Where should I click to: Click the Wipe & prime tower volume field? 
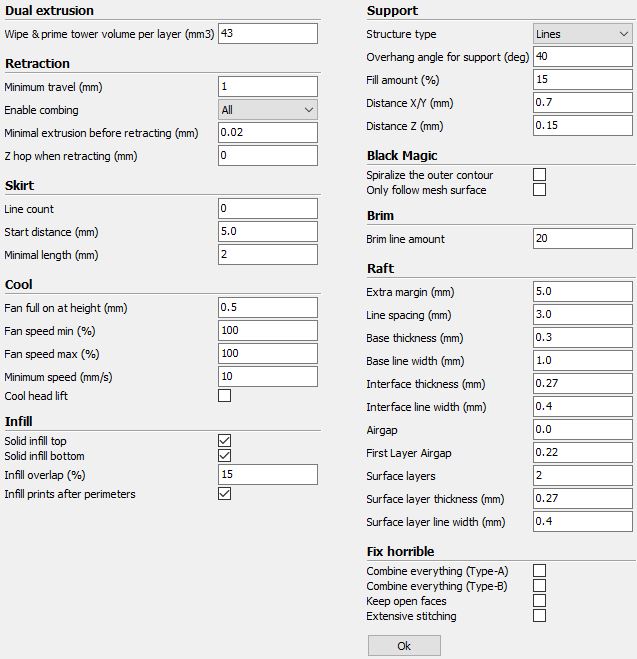(x=267, y=34)
